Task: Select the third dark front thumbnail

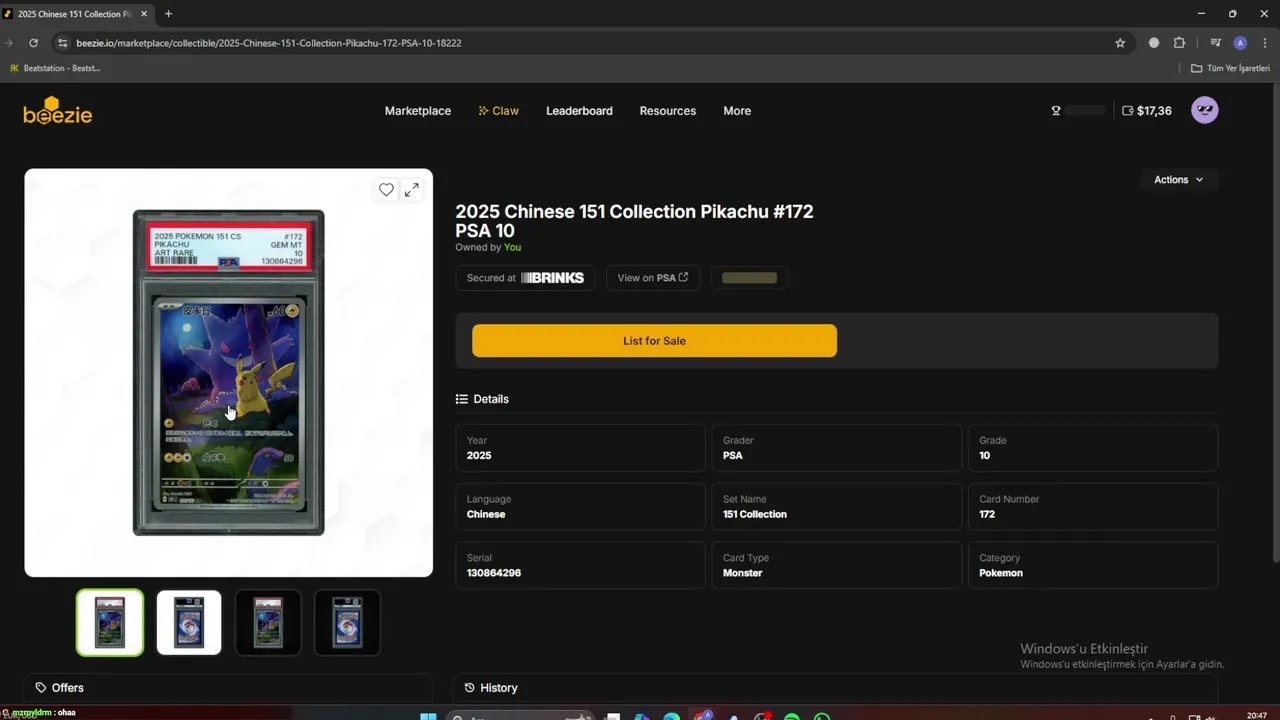Action: 268,622
